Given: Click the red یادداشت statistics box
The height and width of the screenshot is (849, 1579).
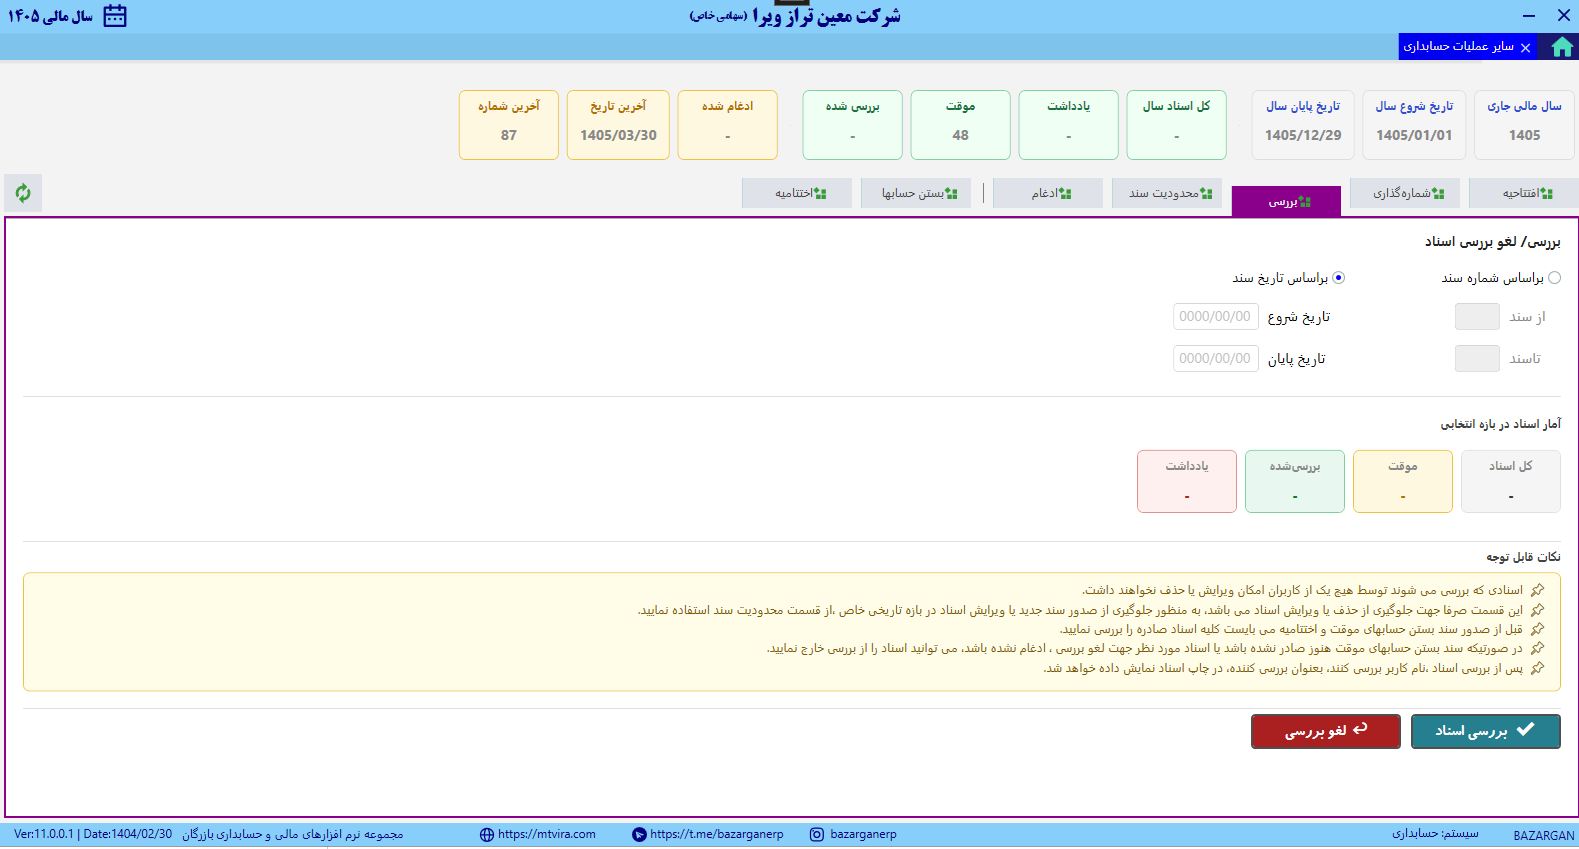Looking at the screenshot, I should point(1186,481).
